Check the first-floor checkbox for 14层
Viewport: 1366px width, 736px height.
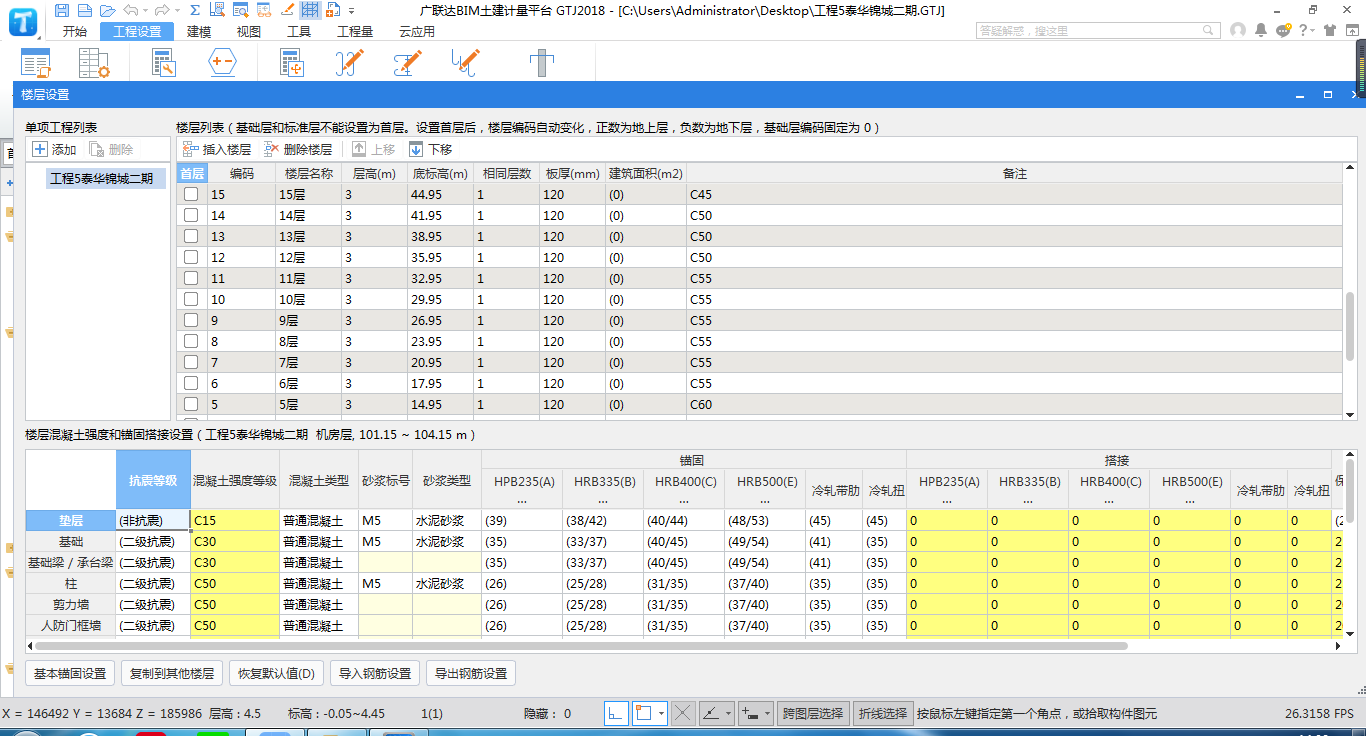coord(191,215)
